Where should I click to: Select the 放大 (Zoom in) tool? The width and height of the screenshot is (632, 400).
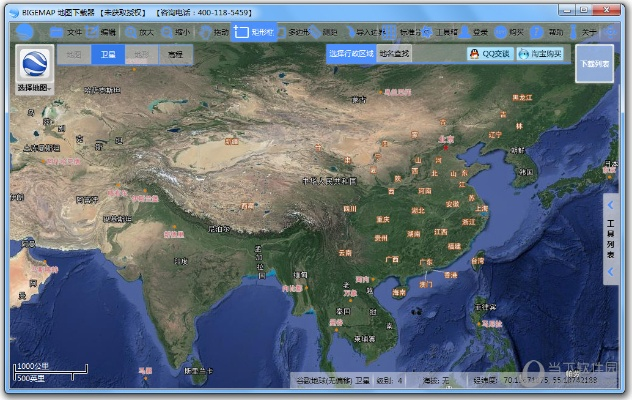coord(141,32)
